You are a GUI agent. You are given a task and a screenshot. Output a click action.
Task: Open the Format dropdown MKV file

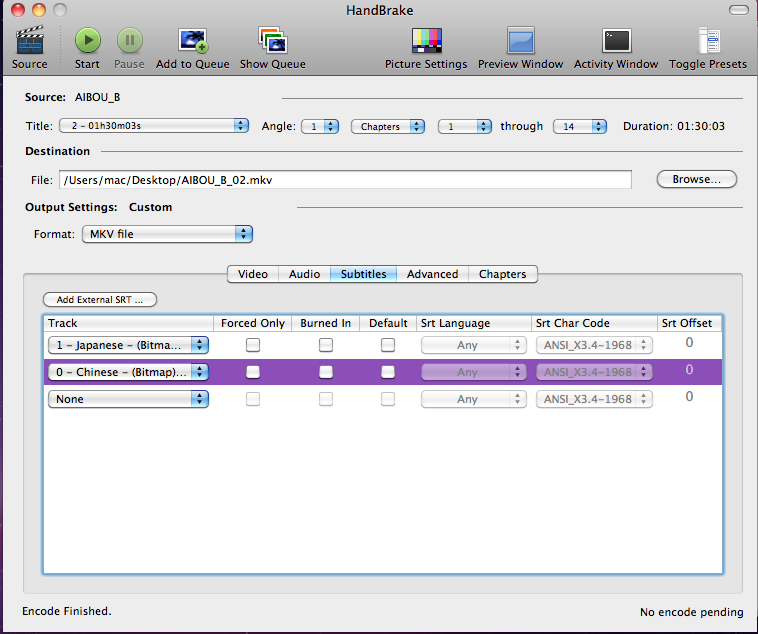click(x=167, y=234)
